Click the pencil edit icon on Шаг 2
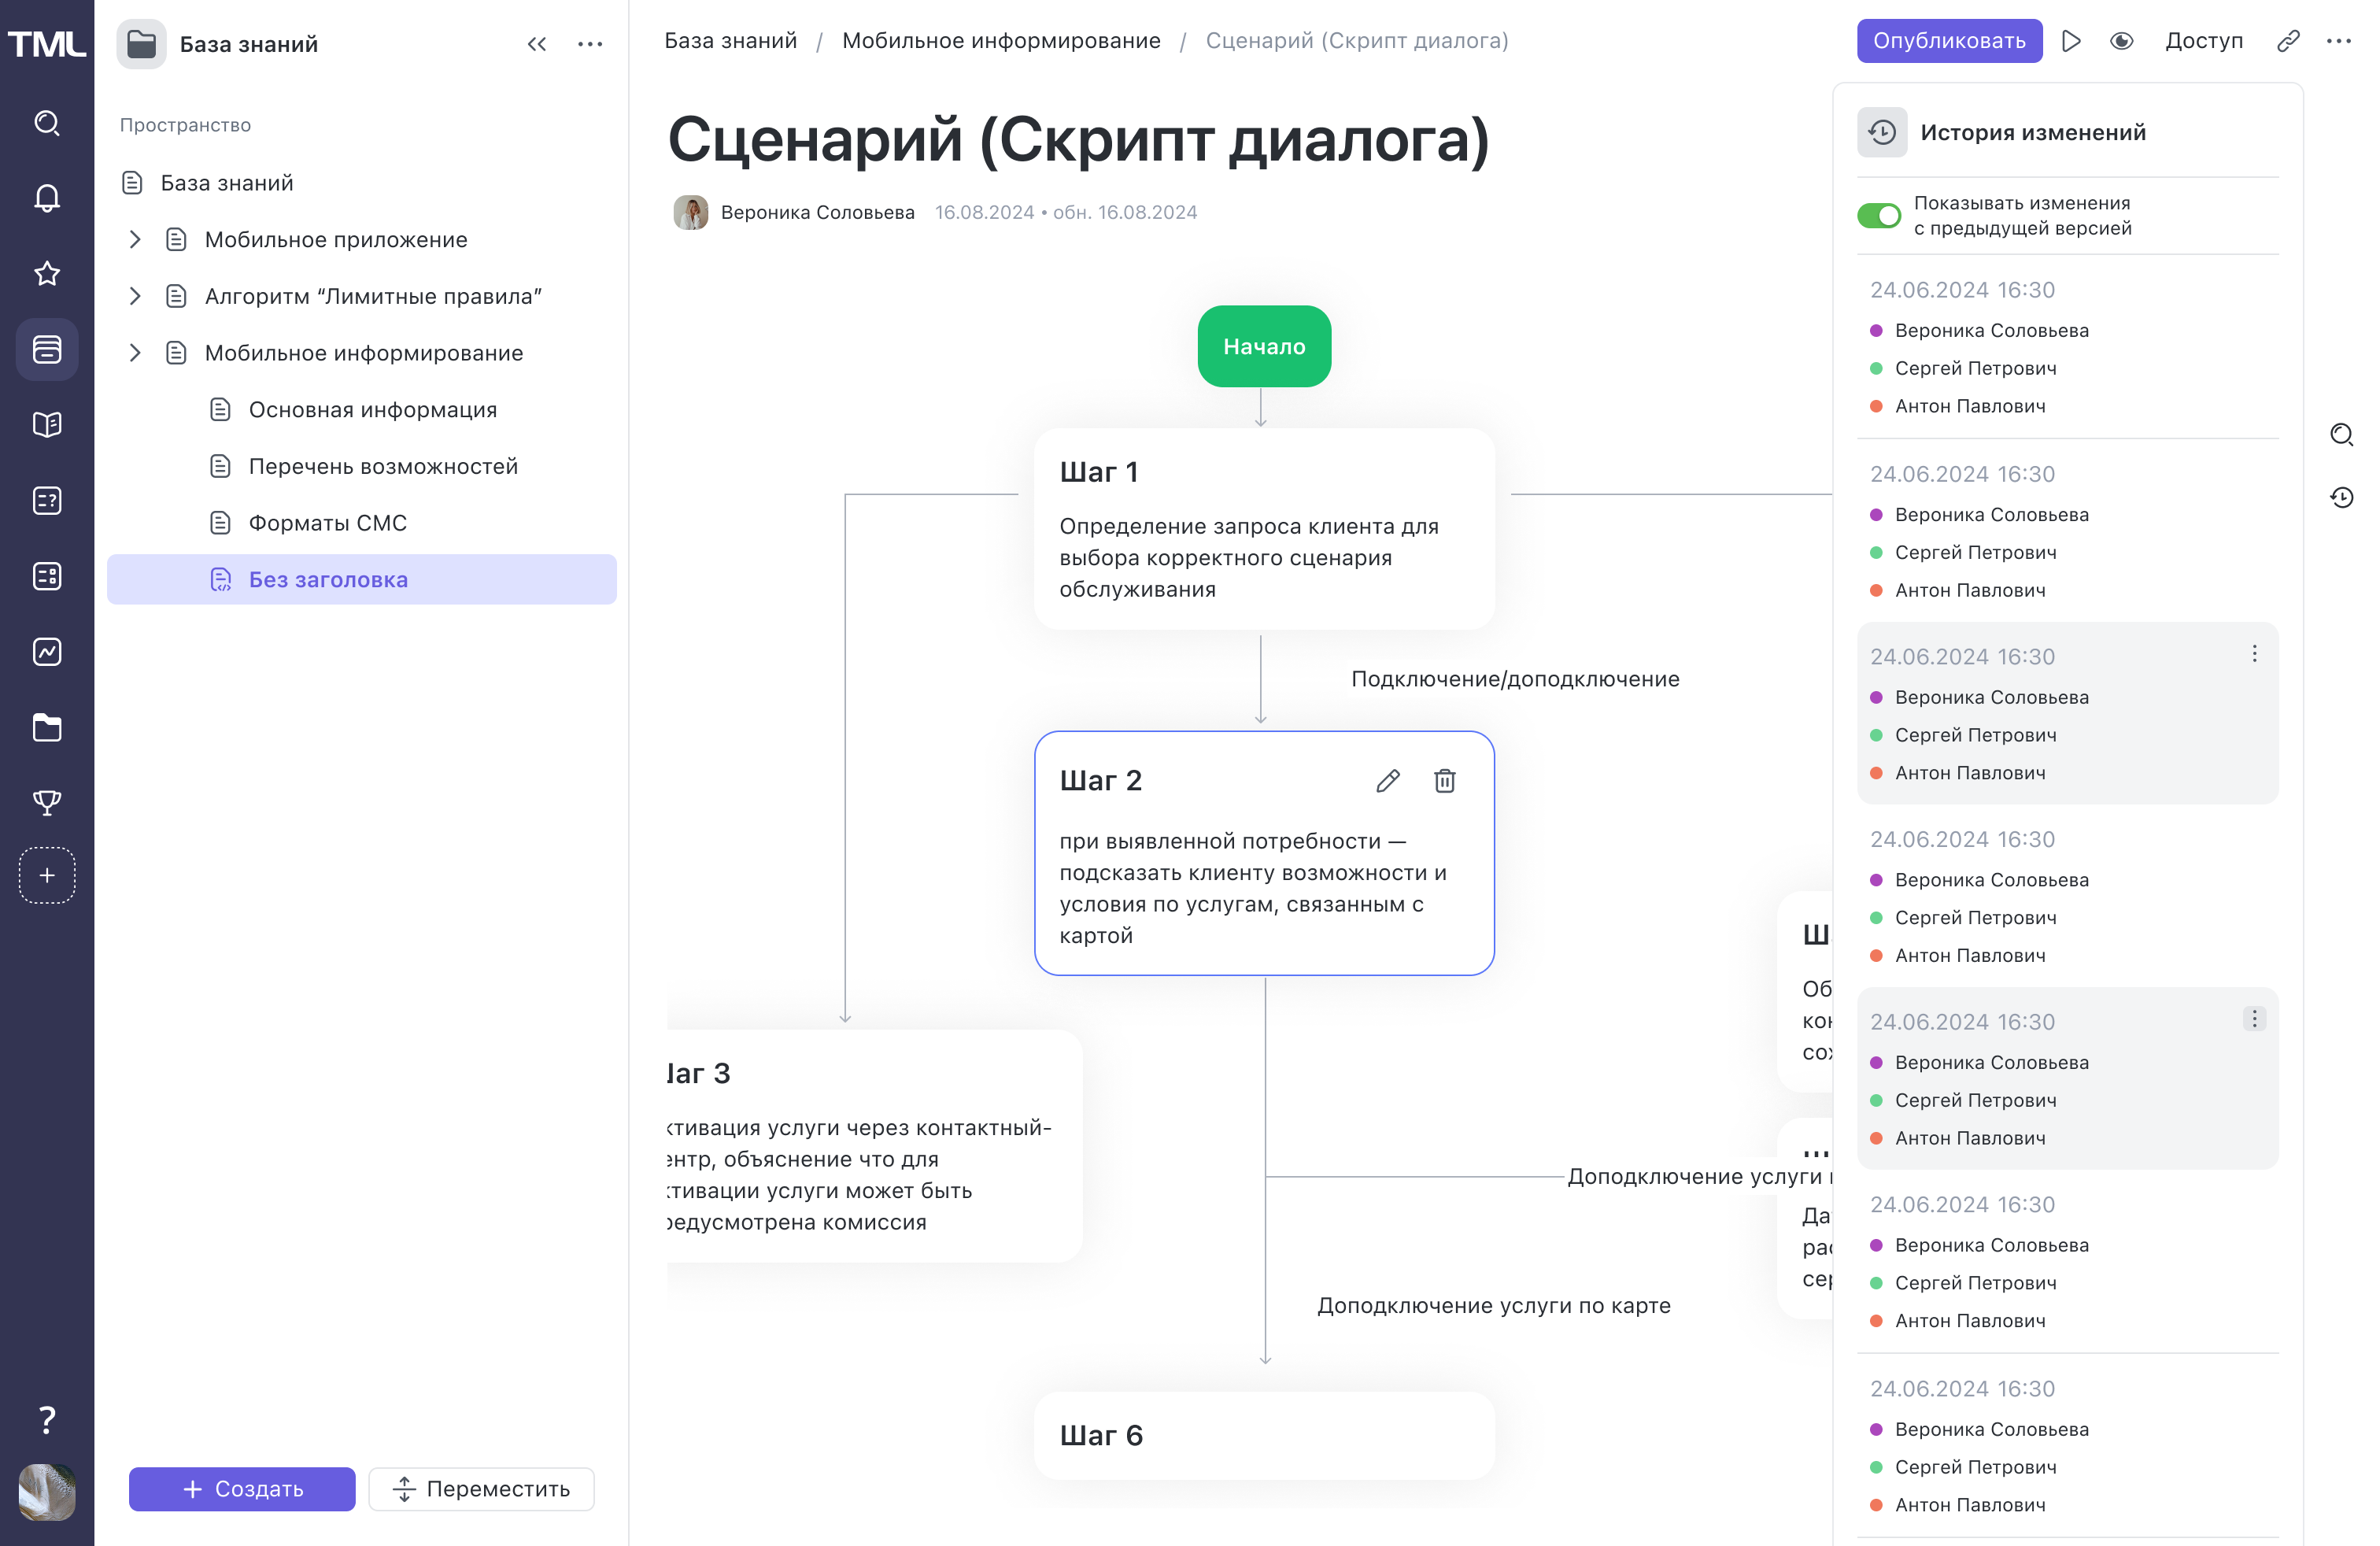 click(x=1387, y=781)
